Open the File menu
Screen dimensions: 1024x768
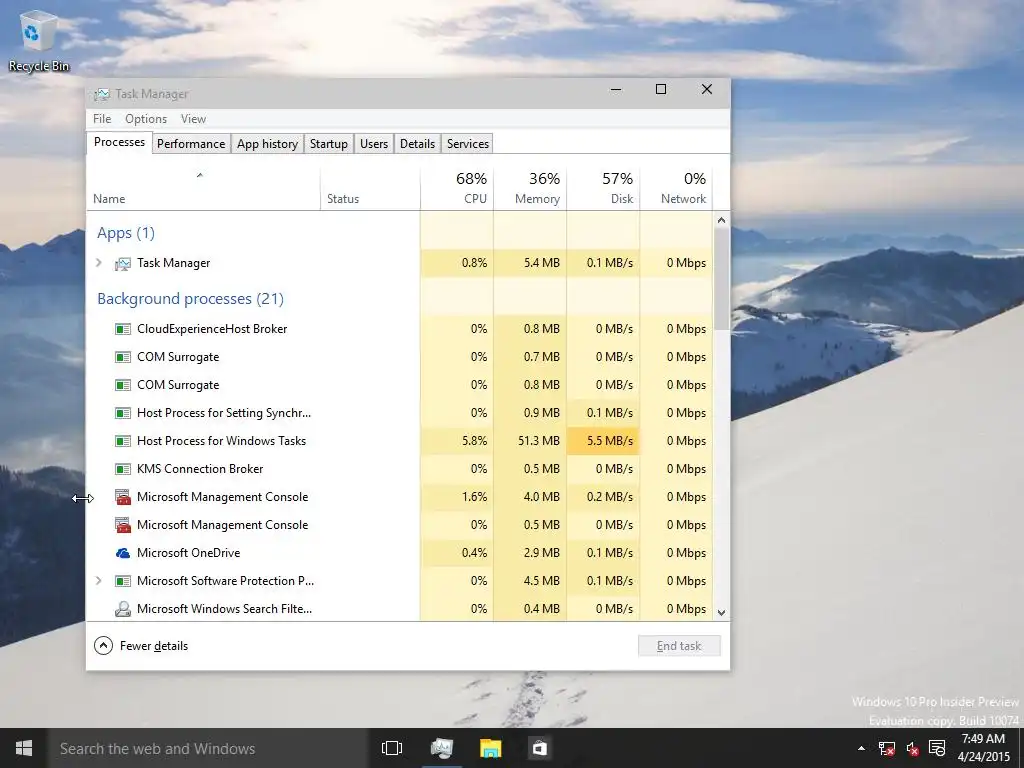pyautogui.click(x=102, y=119)
